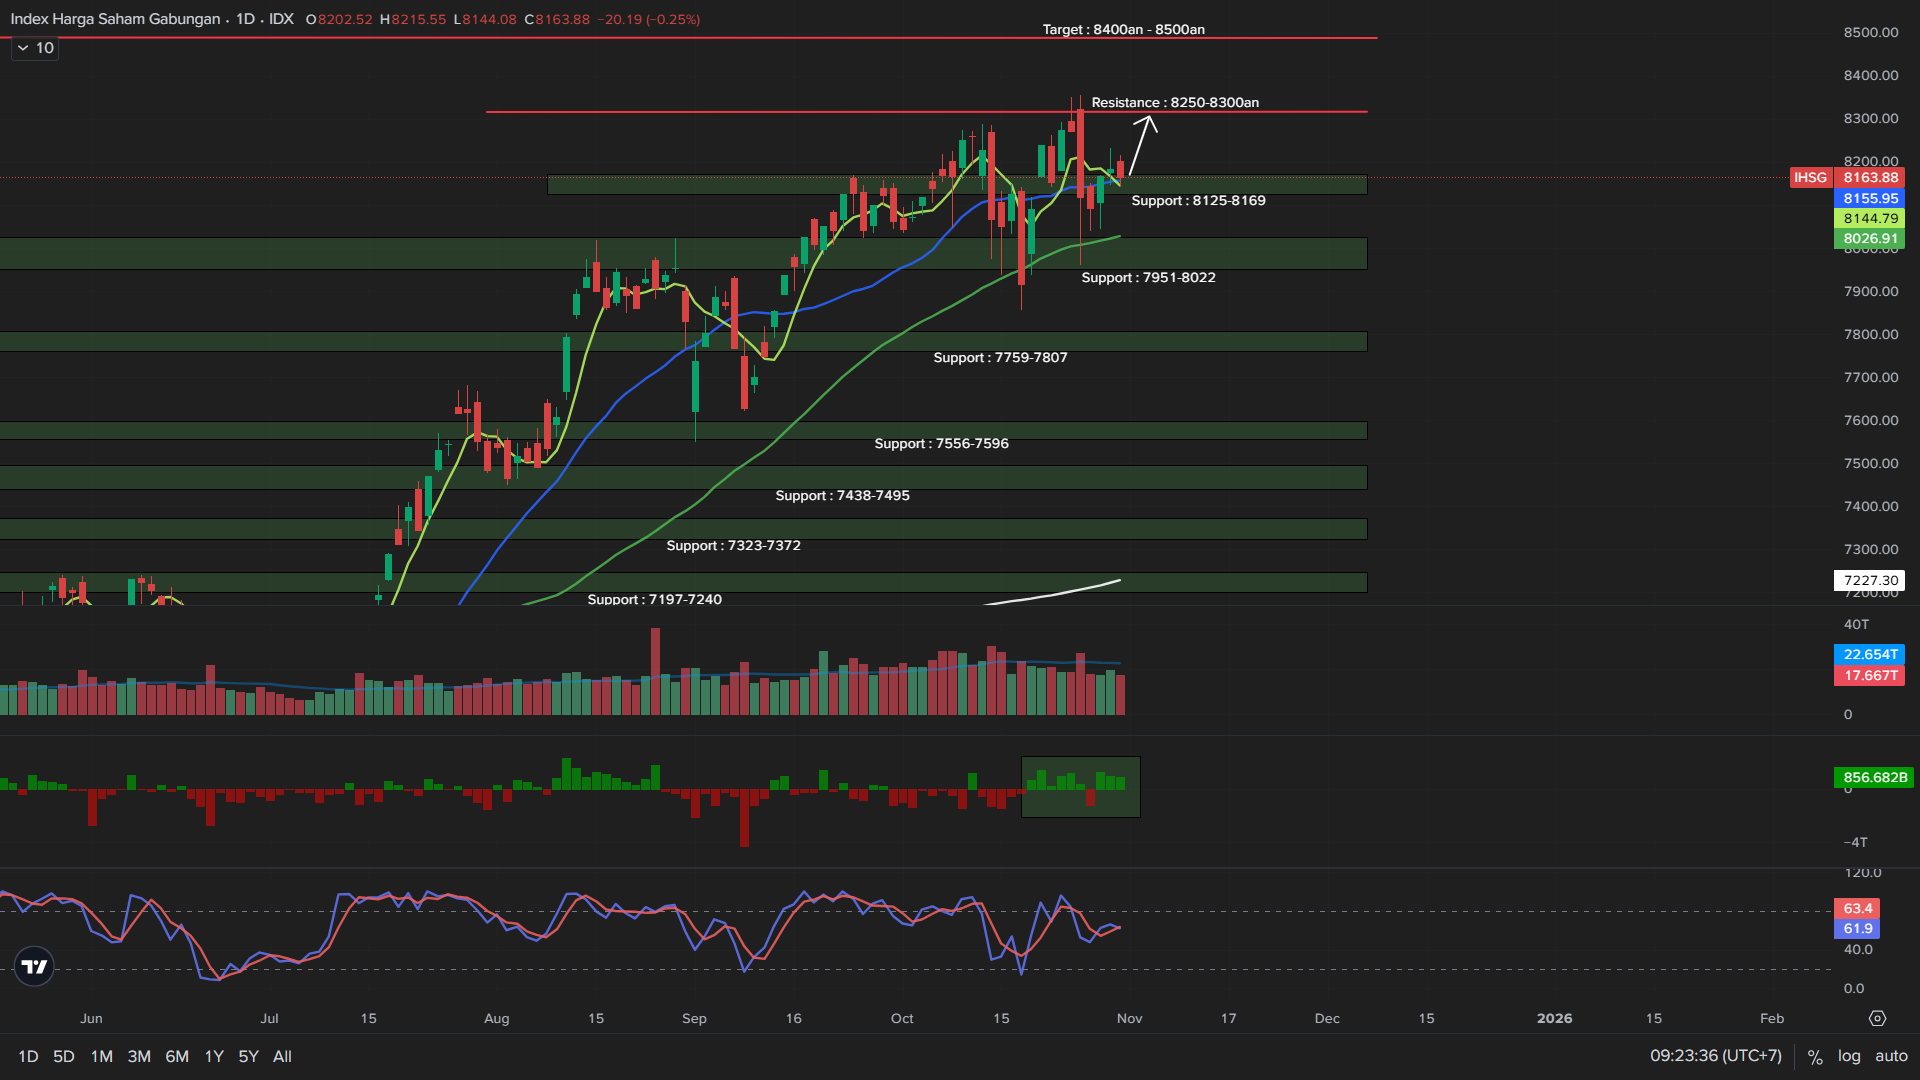Click the Resistance 8250-8300an text label
Image resolution: width=1920 pixels, height=1080 pixels.
[x=1175, y=102]
